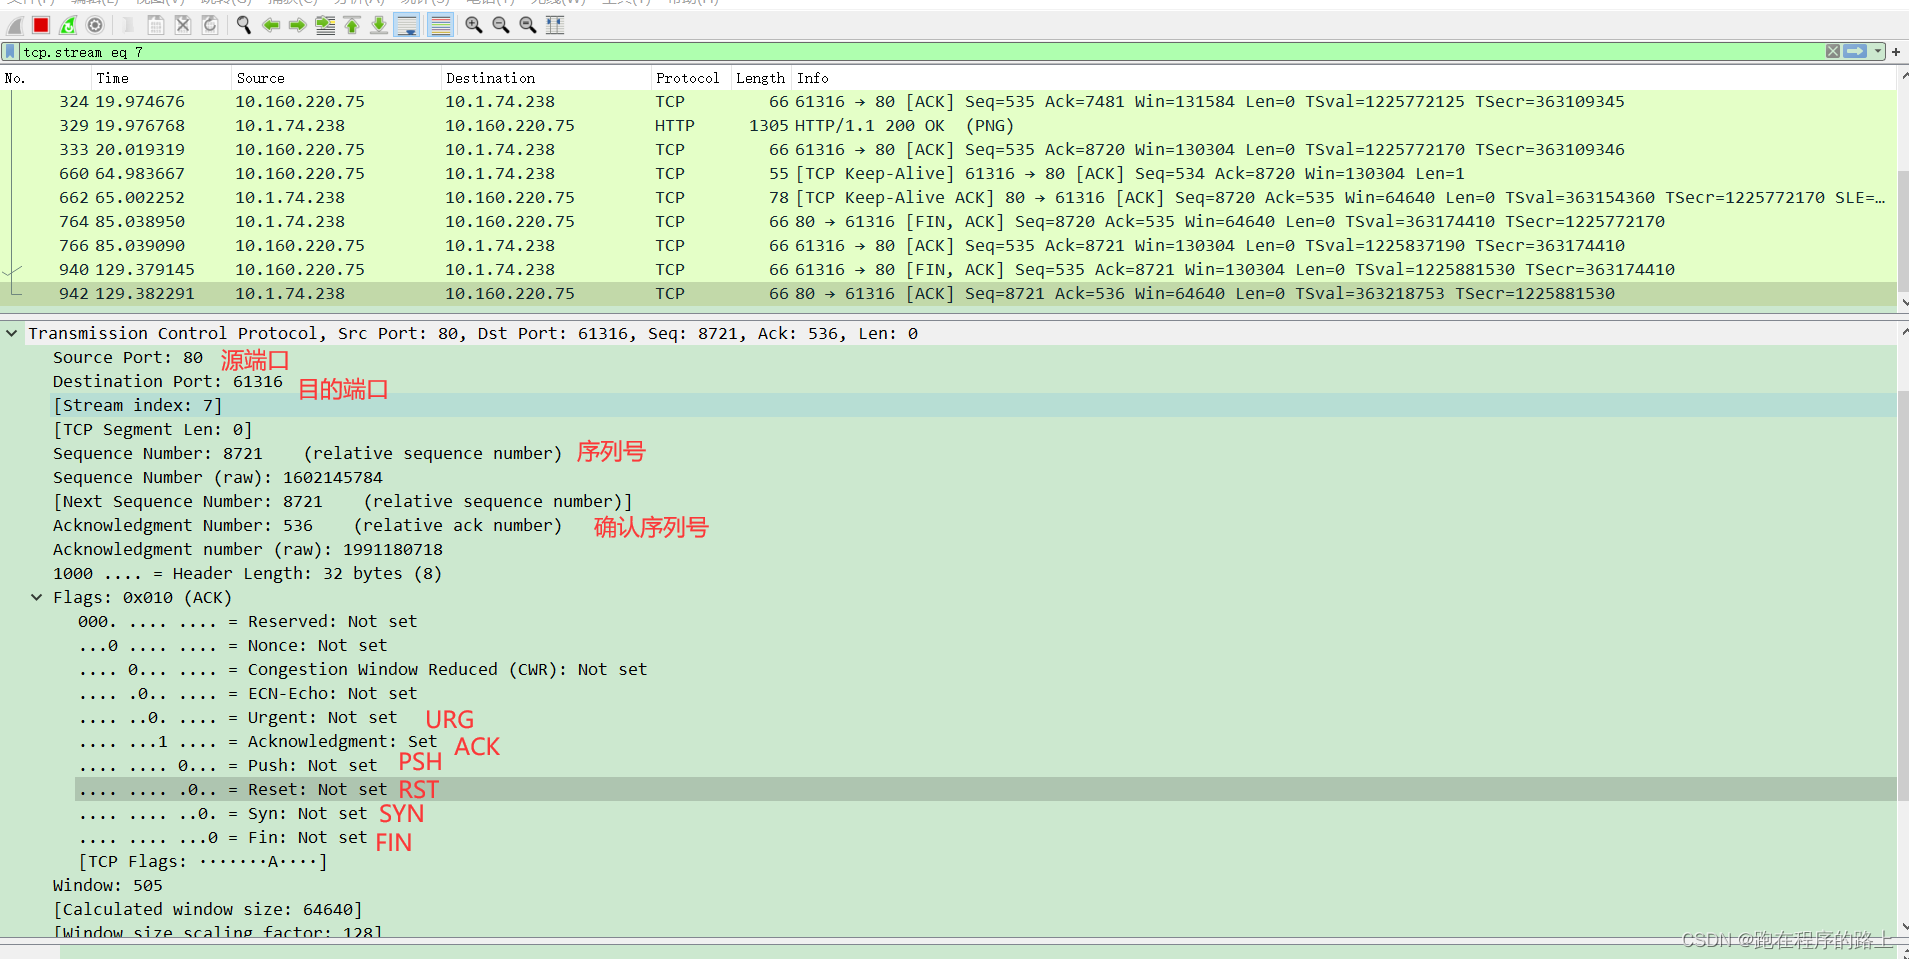Close the current capture file

click(183, 25)
